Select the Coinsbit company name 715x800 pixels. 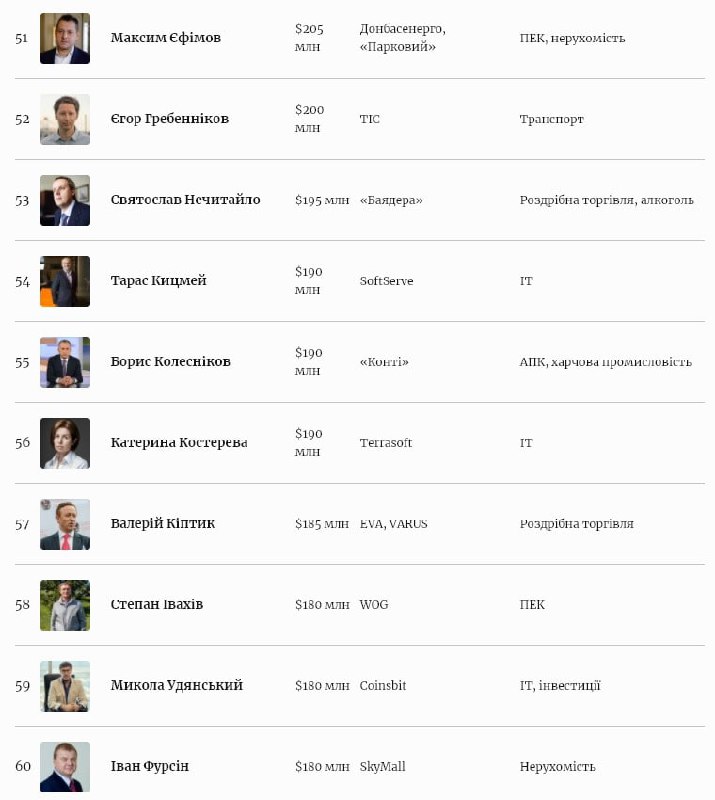click(x=383, y=685)
